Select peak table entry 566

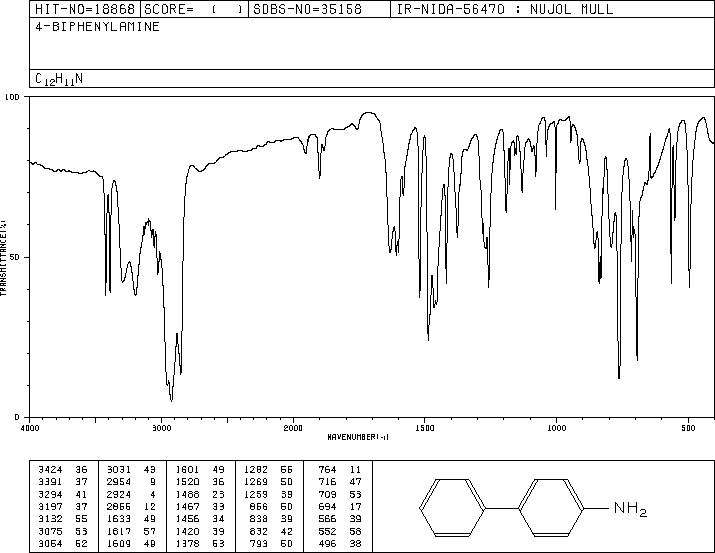click(x=340, y=519)
